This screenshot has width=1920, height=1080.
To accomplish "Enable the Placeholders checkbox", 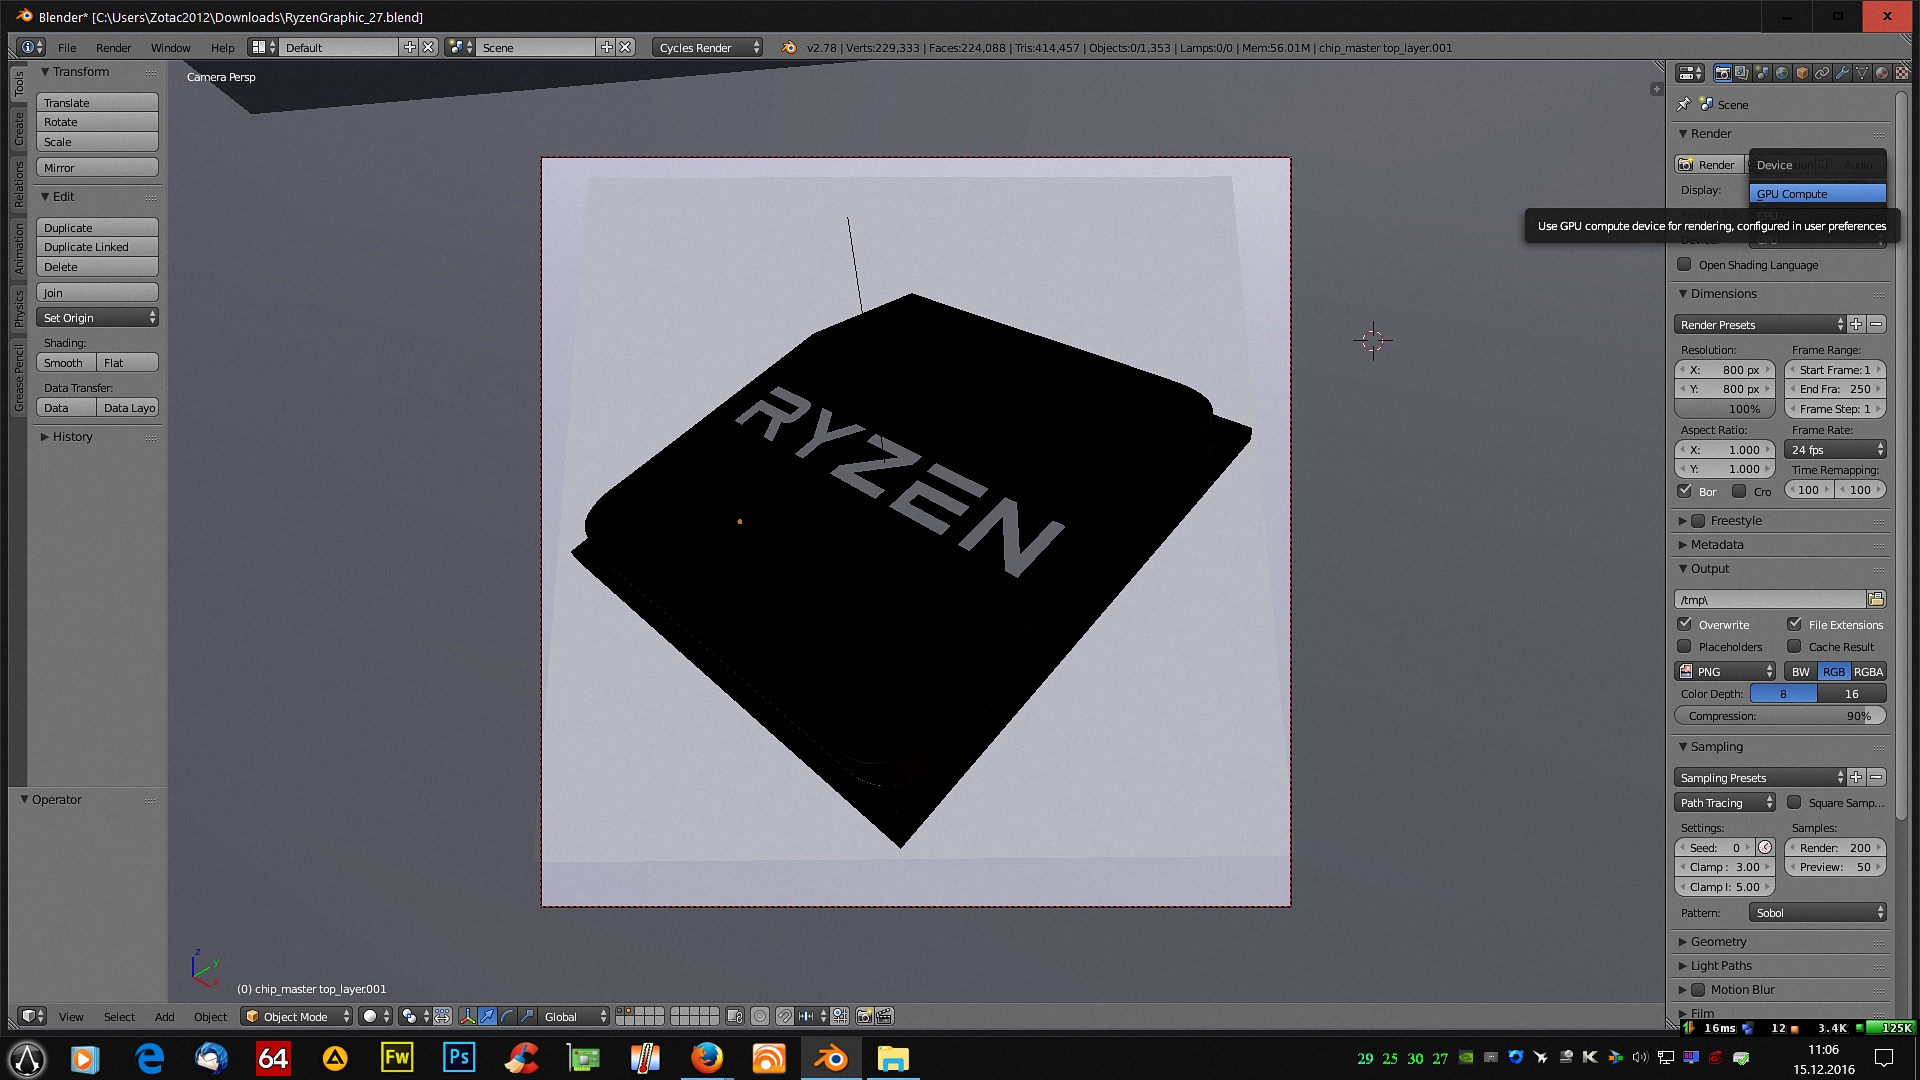I will (x=1685, y=646).
